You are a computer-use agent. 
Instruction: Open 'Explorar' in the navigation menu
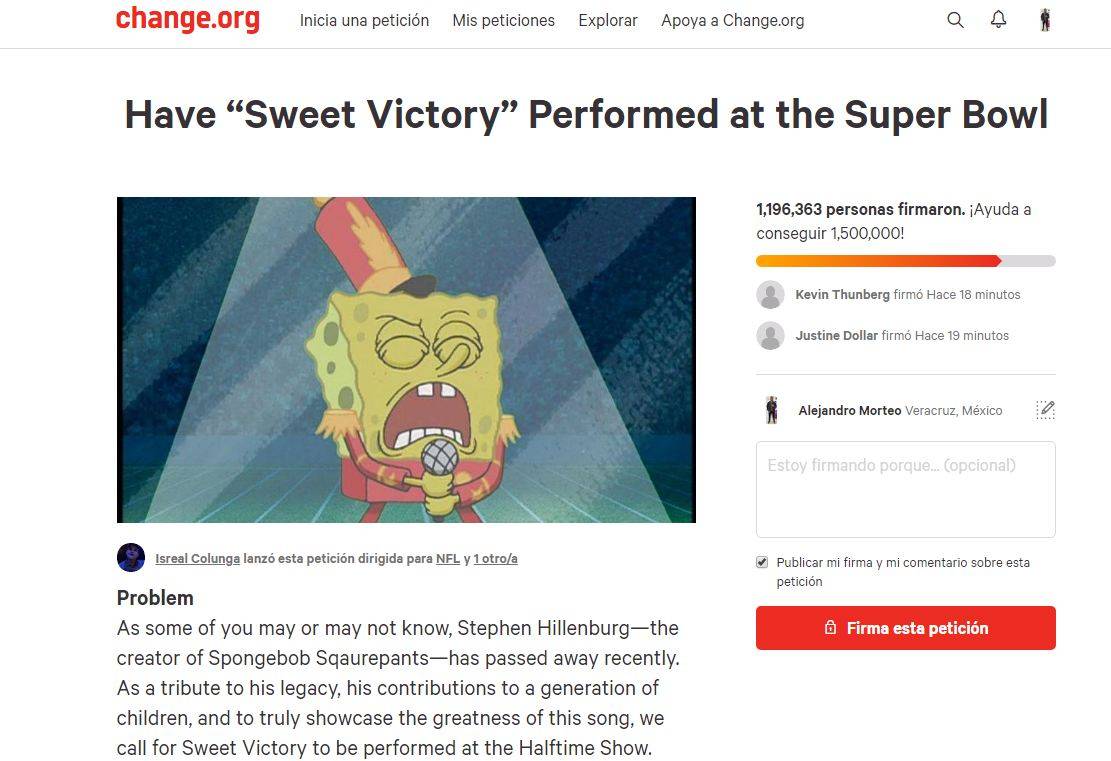point(607,20)
